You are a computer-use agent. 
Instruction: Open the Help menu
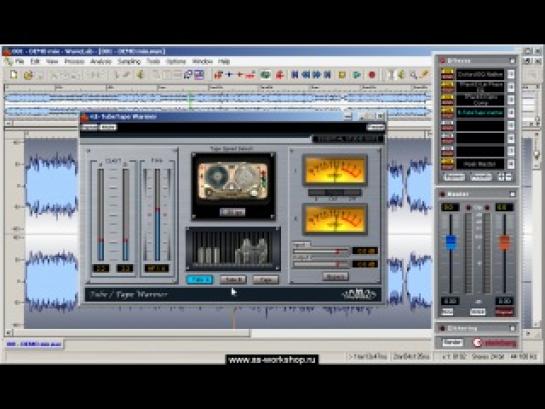(x=224, y=62)
